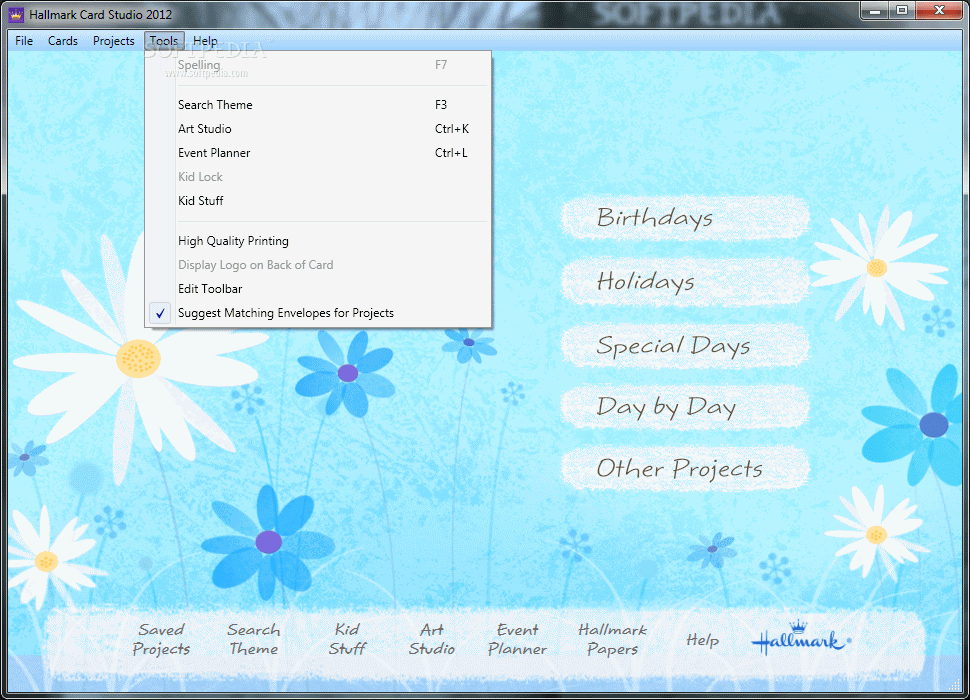970x700 pixels.
Task: Maximize the Hallmark Card Studio window
Action: point(902,11)
